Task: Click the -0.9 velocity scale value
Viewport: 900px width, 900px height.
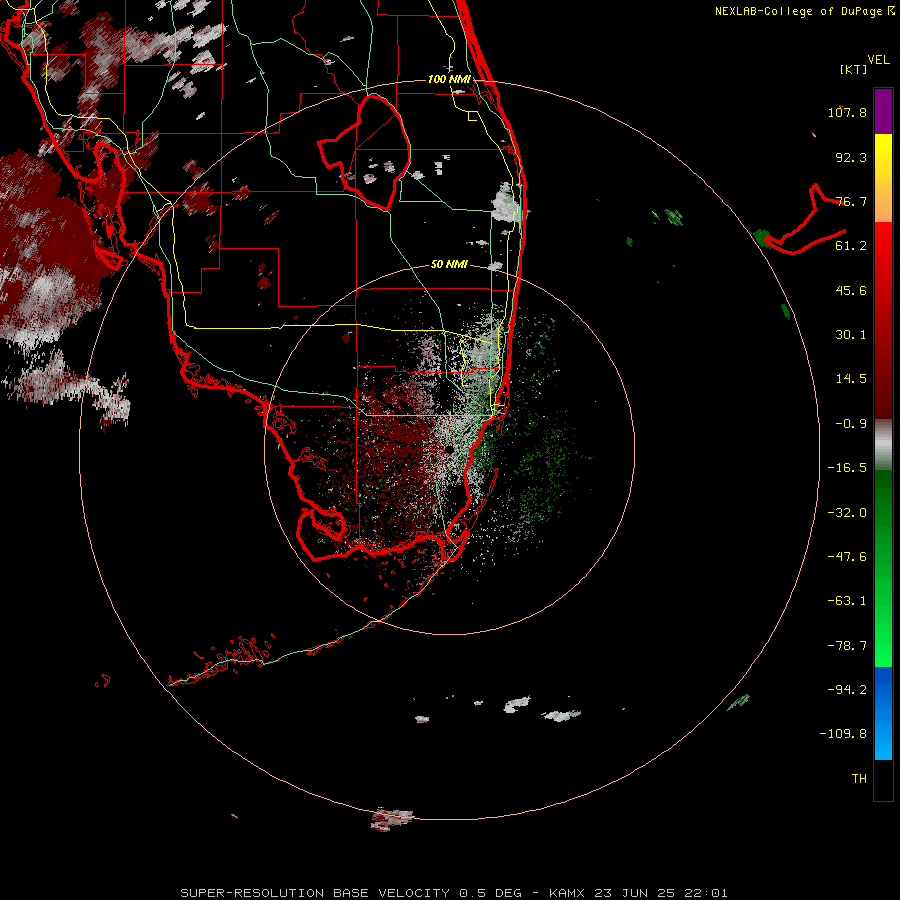Action: (851, 424)
